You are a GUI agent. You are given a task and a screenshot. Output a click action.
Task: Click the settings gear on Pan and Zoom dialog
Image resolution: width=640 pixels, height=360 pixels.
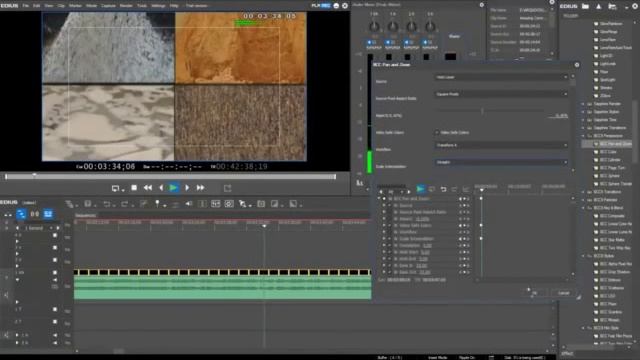point(577,65)
